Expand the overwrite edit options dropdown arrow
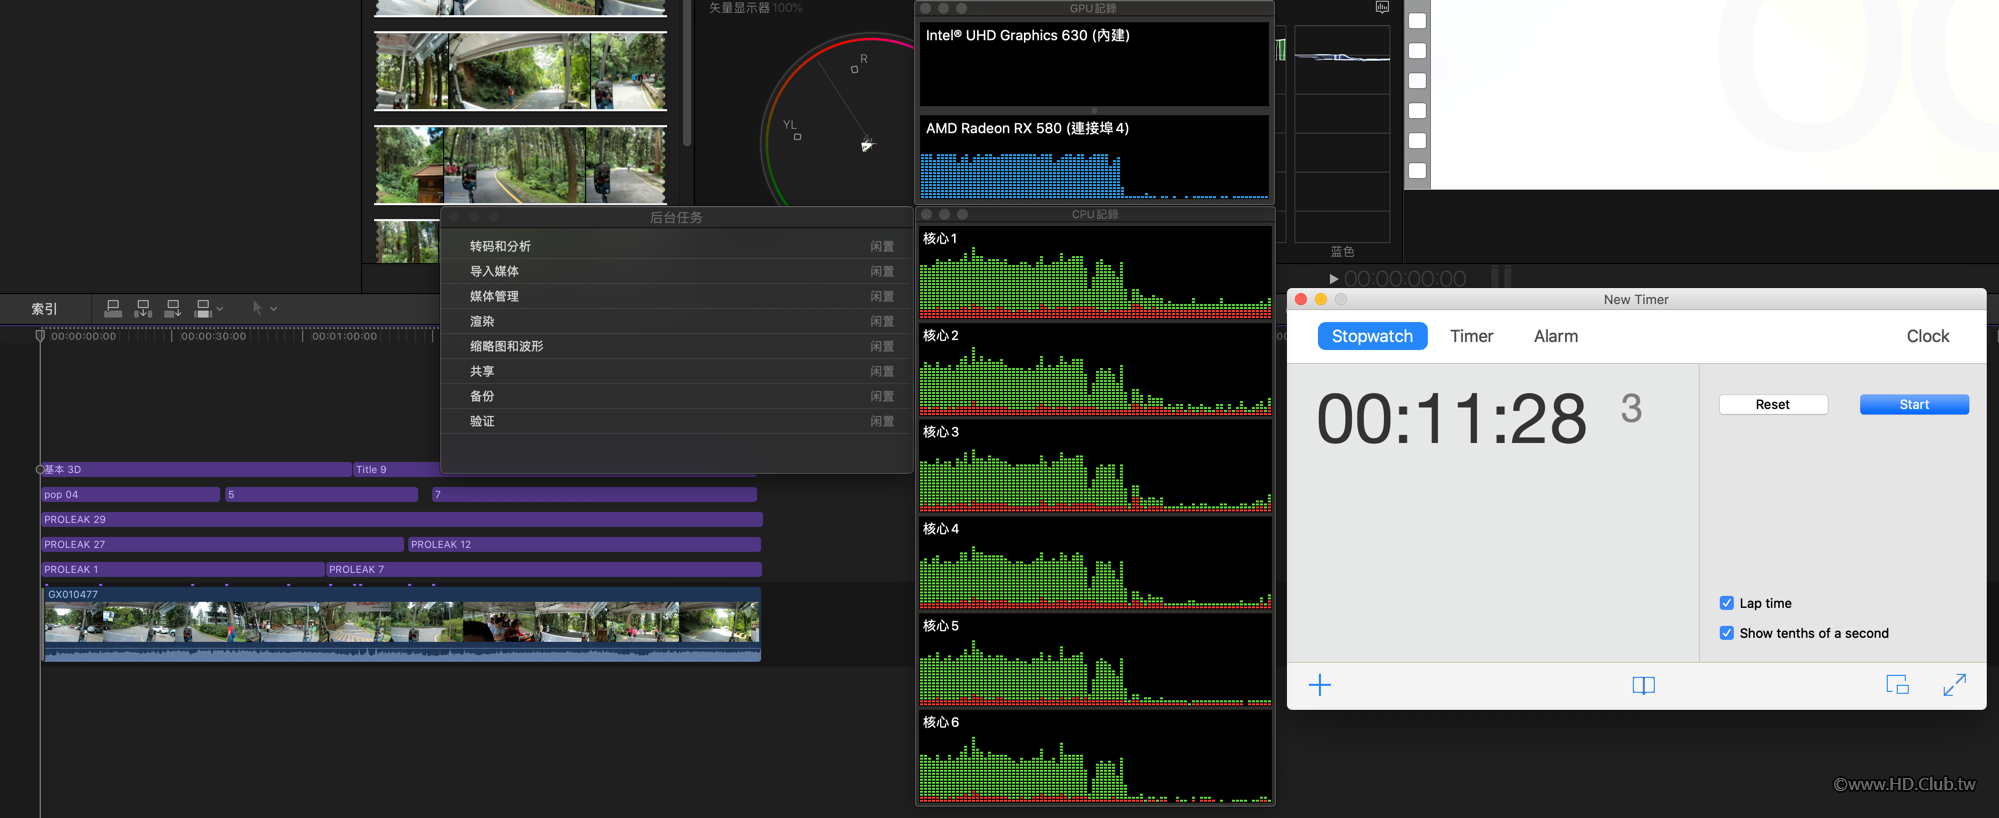Viewport: 1999px width, 818px height. click(220, 309)
